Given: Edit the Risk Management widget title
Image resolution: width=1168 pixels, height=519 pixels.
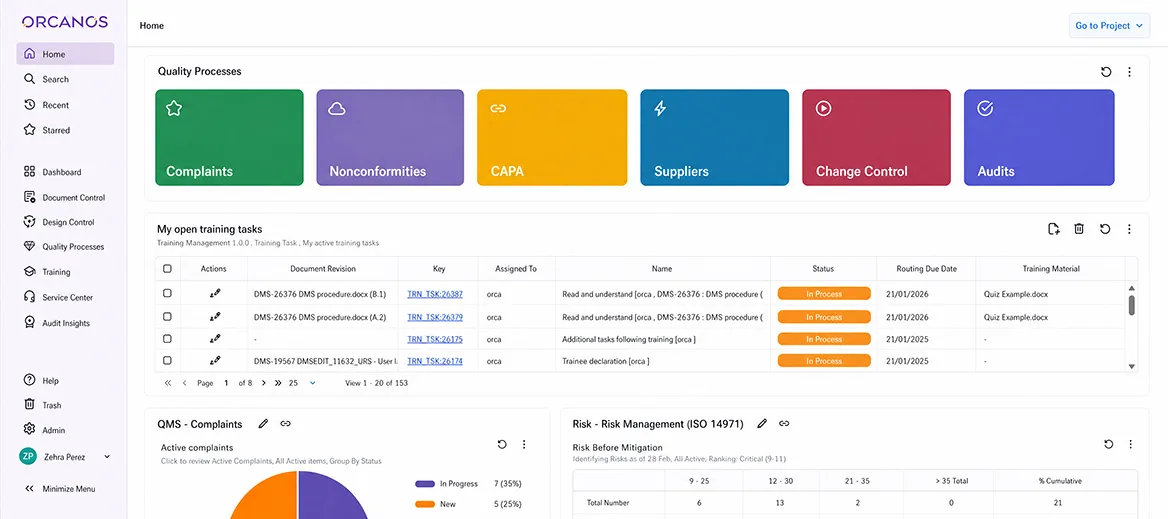Looking at the screenshot, I should (762, 424).
